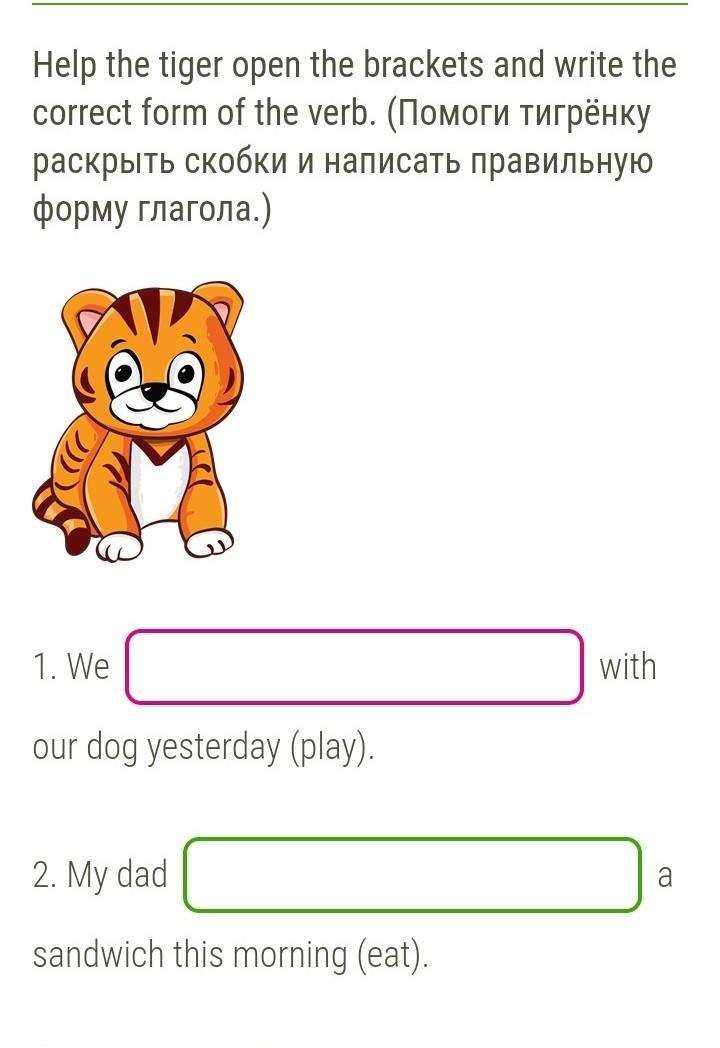Image resolution: width=720 pixels, height=1048 pixels.
Task: Click the tiger's left eye
Action: tap(123, 375)
